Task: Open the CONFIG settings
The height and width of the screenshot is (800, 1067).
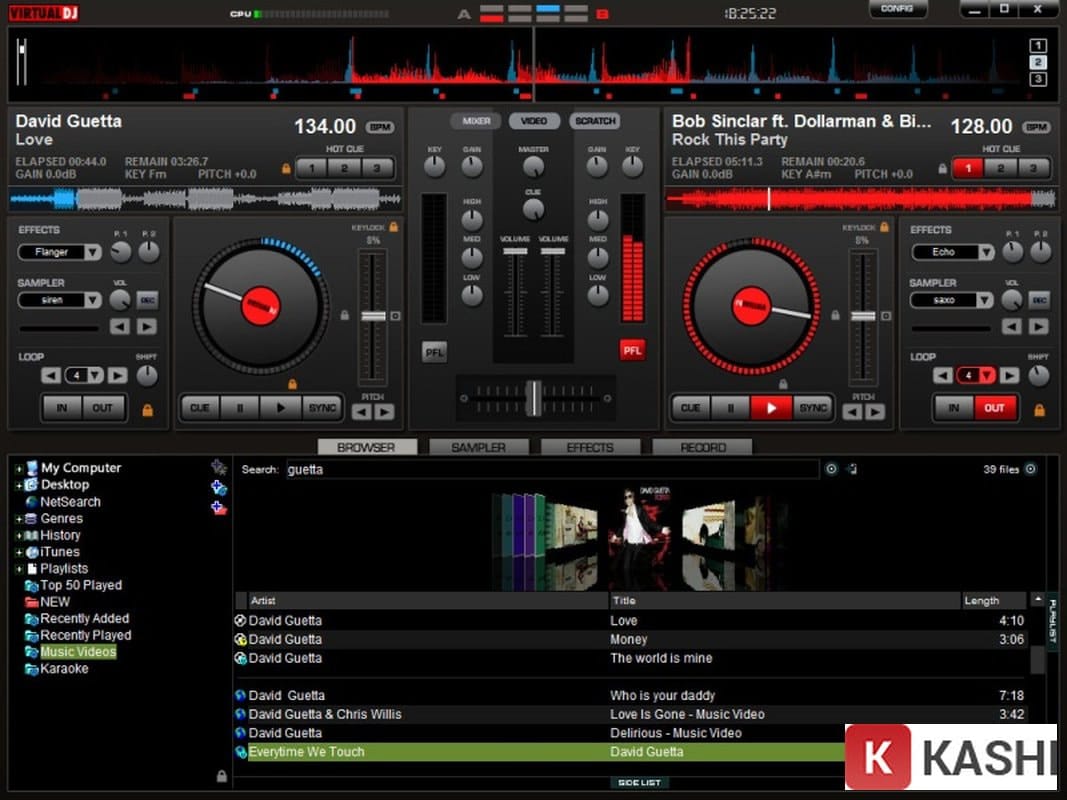Action: 898,8
